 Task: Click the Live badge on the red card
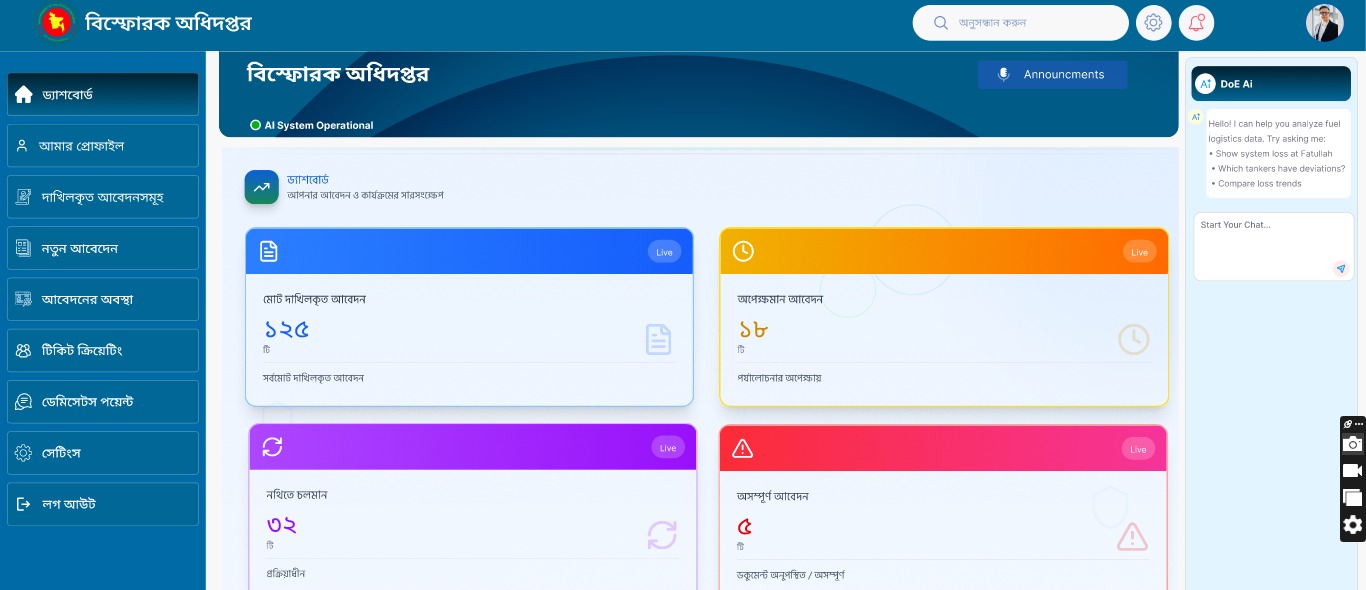(1138, 449)
